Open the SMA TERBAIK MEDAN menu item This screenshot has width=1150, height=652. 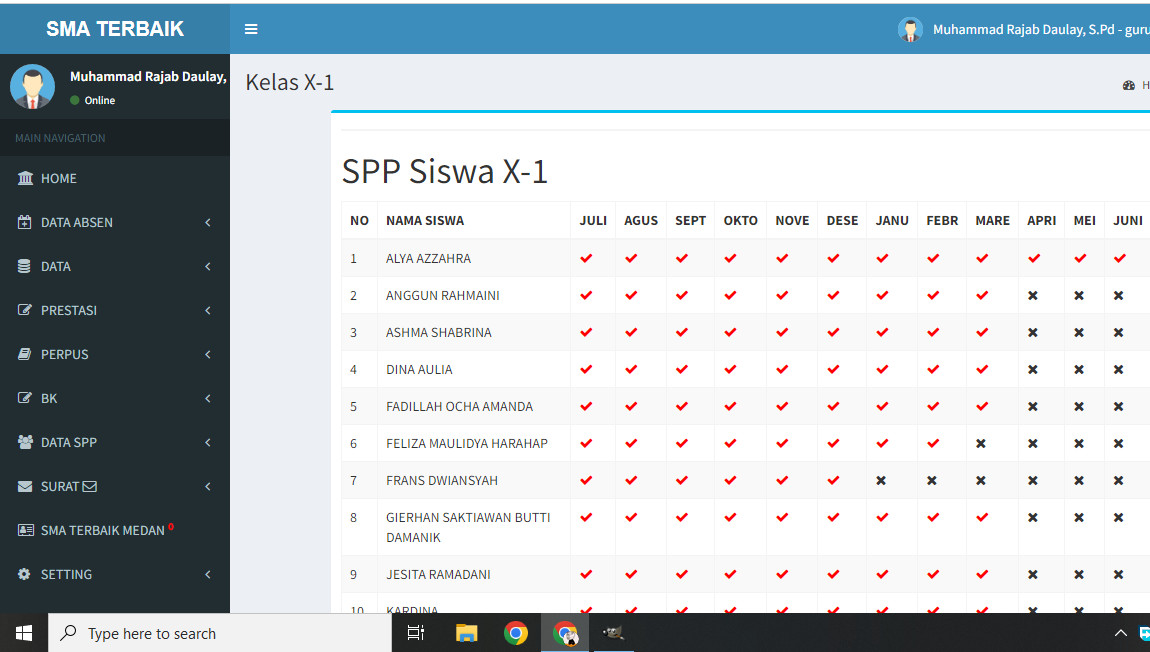tap(102, 530)
